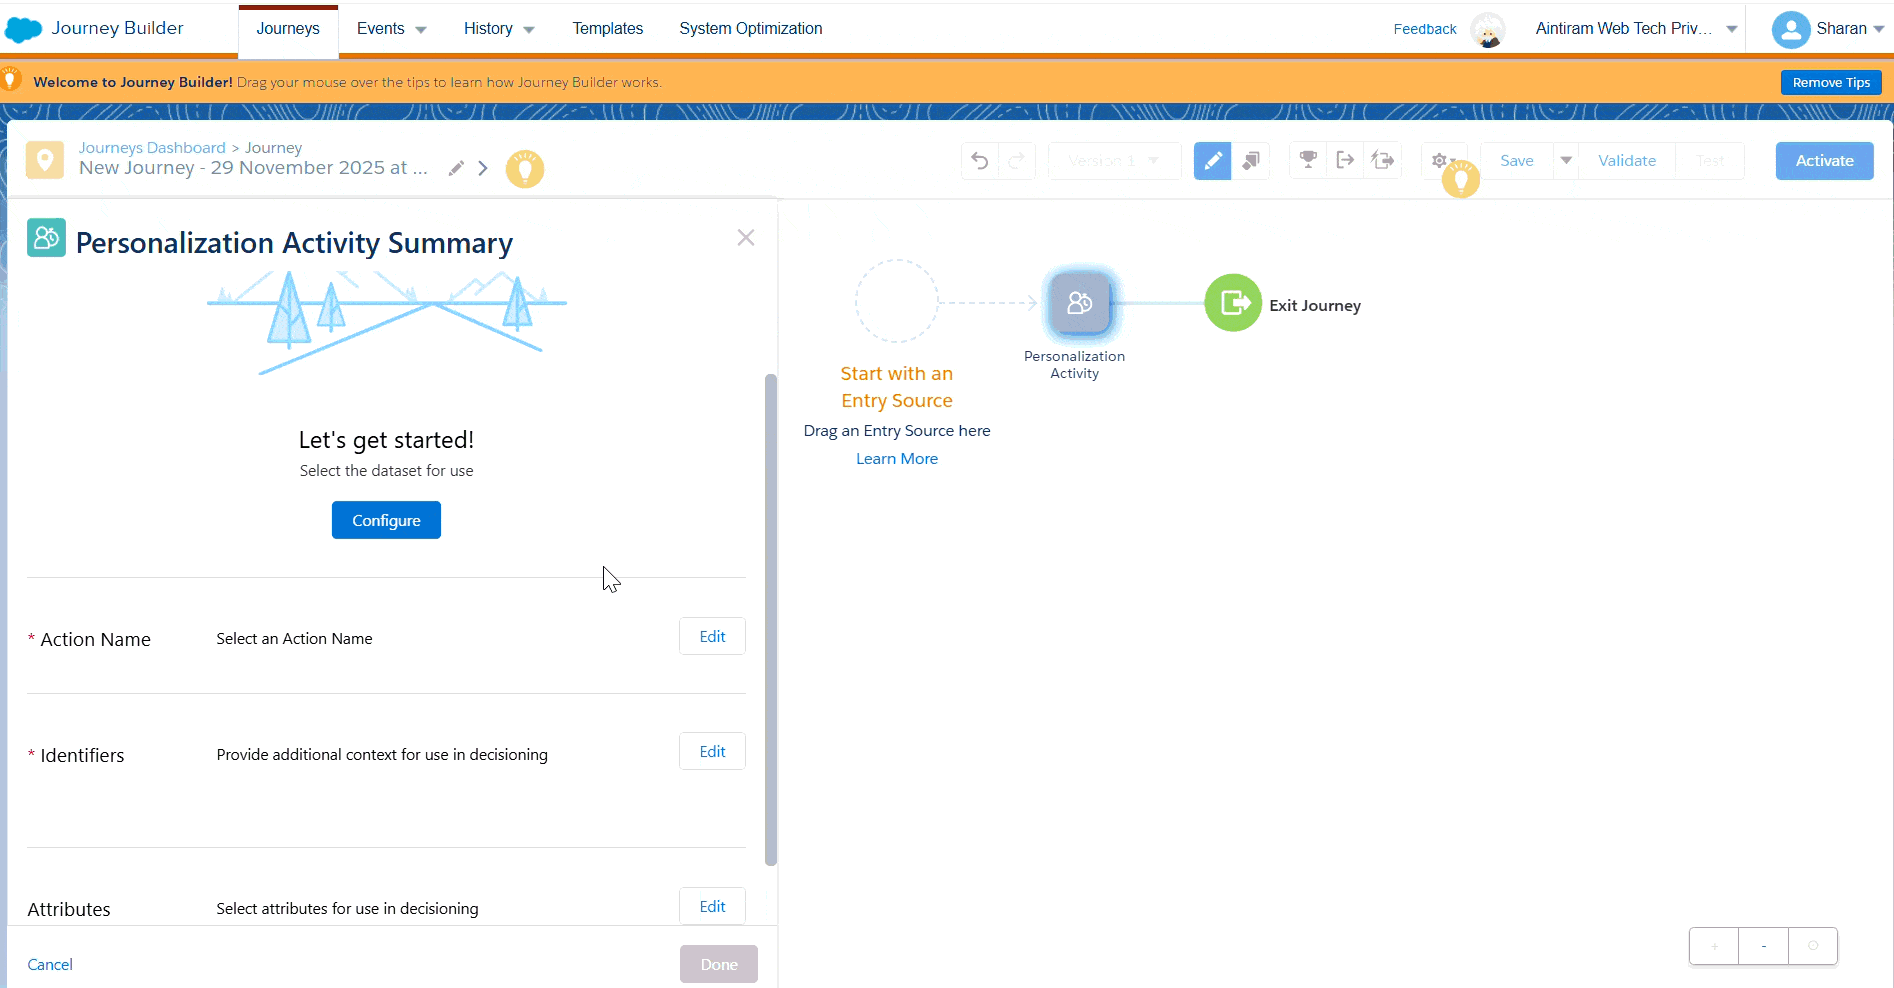Screen dimensions: 1894x988
Task: Click the exit criteria arrow icon
Action: [x=1346, y=160]
